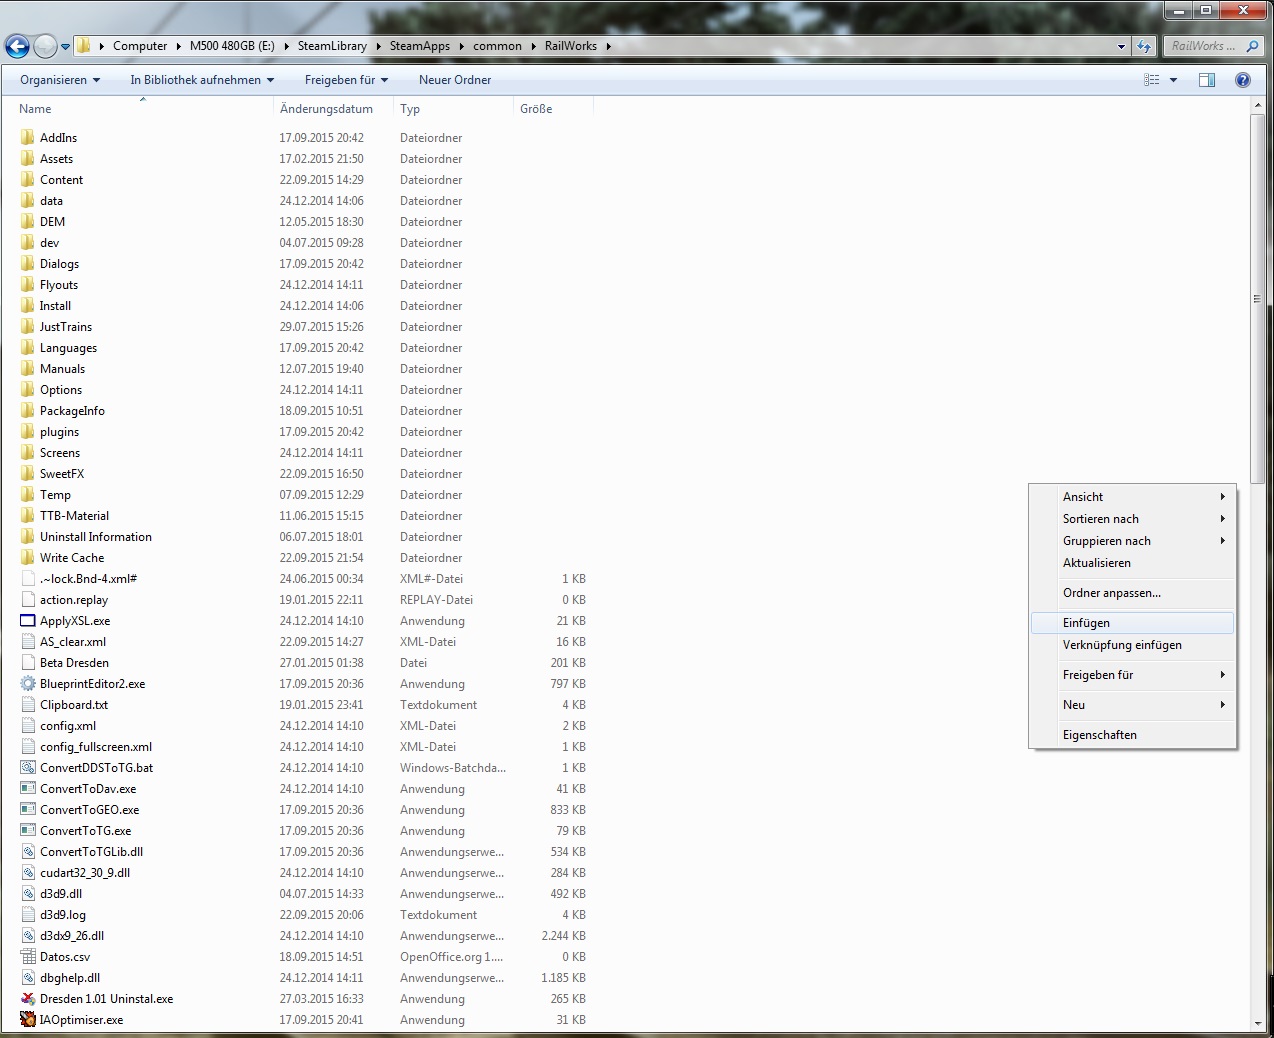Viewport: 1274px width, 1038px height.
Task: Select the Beta Dresden file
Action: point(74,663)
